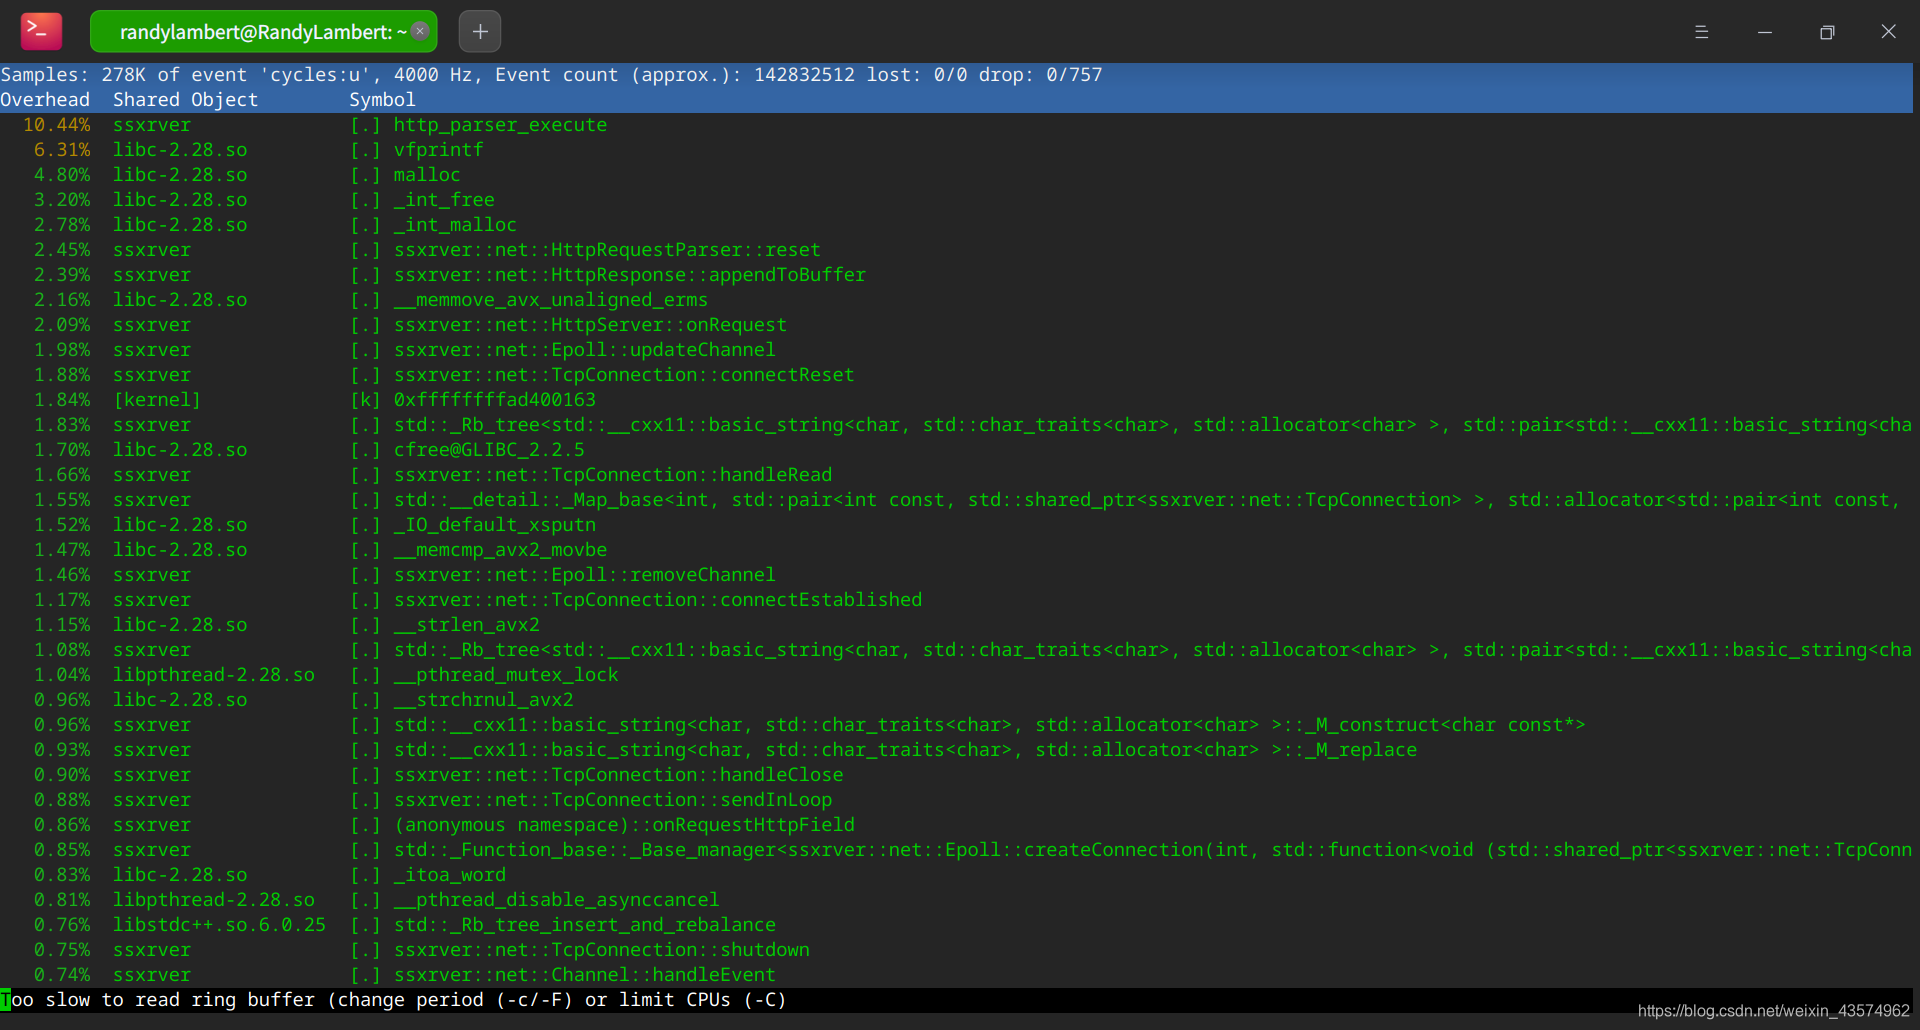Click the HttpServer::onRequest symbol

(x=590, y=325)
